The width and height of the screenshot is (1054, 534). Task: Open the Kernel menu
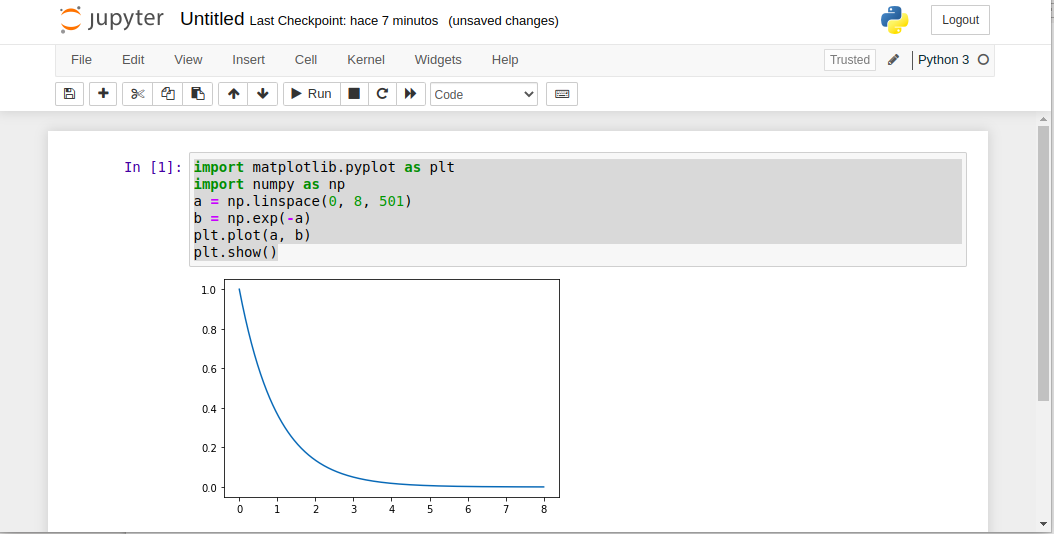[x=366, y=60]
